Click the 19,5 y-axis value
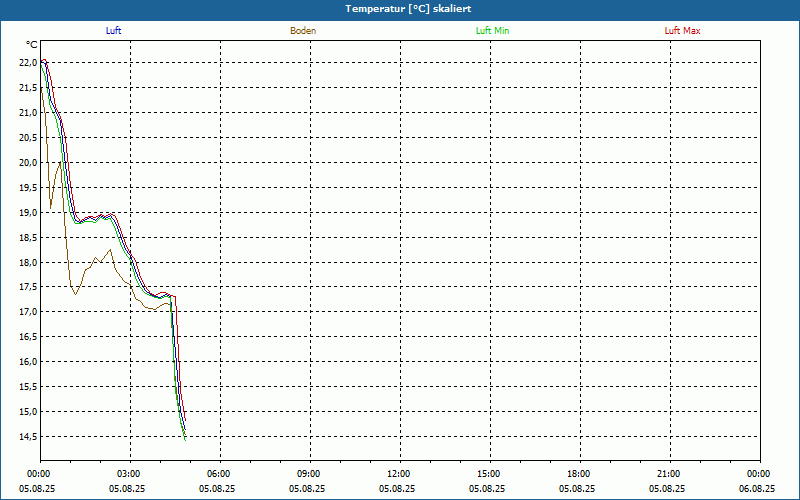 [28, 187]
